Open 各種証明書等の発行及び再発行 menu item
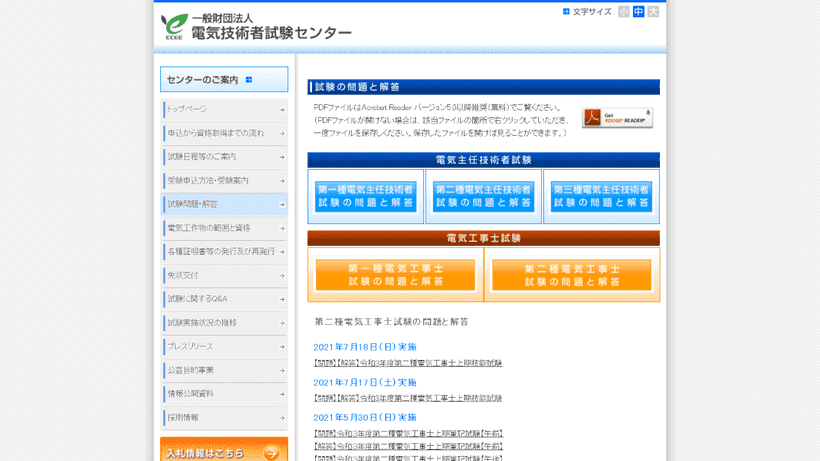This screenshot has width=820, height=461. 224,251
